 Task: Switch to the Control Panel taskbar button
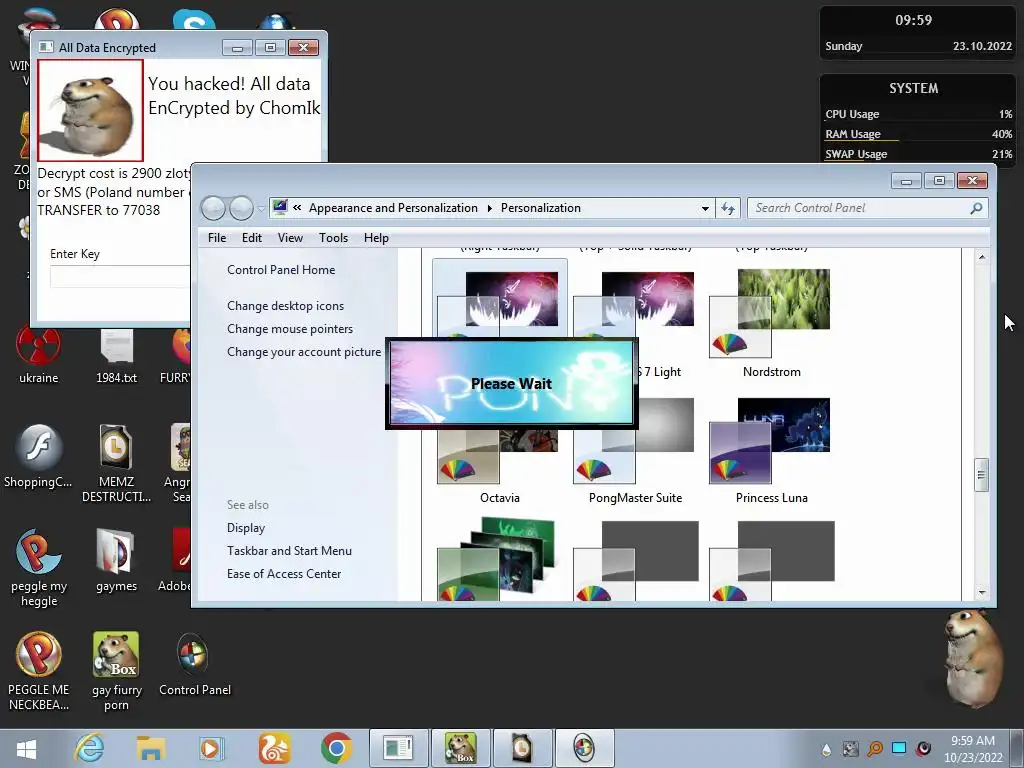click(584, 748)
